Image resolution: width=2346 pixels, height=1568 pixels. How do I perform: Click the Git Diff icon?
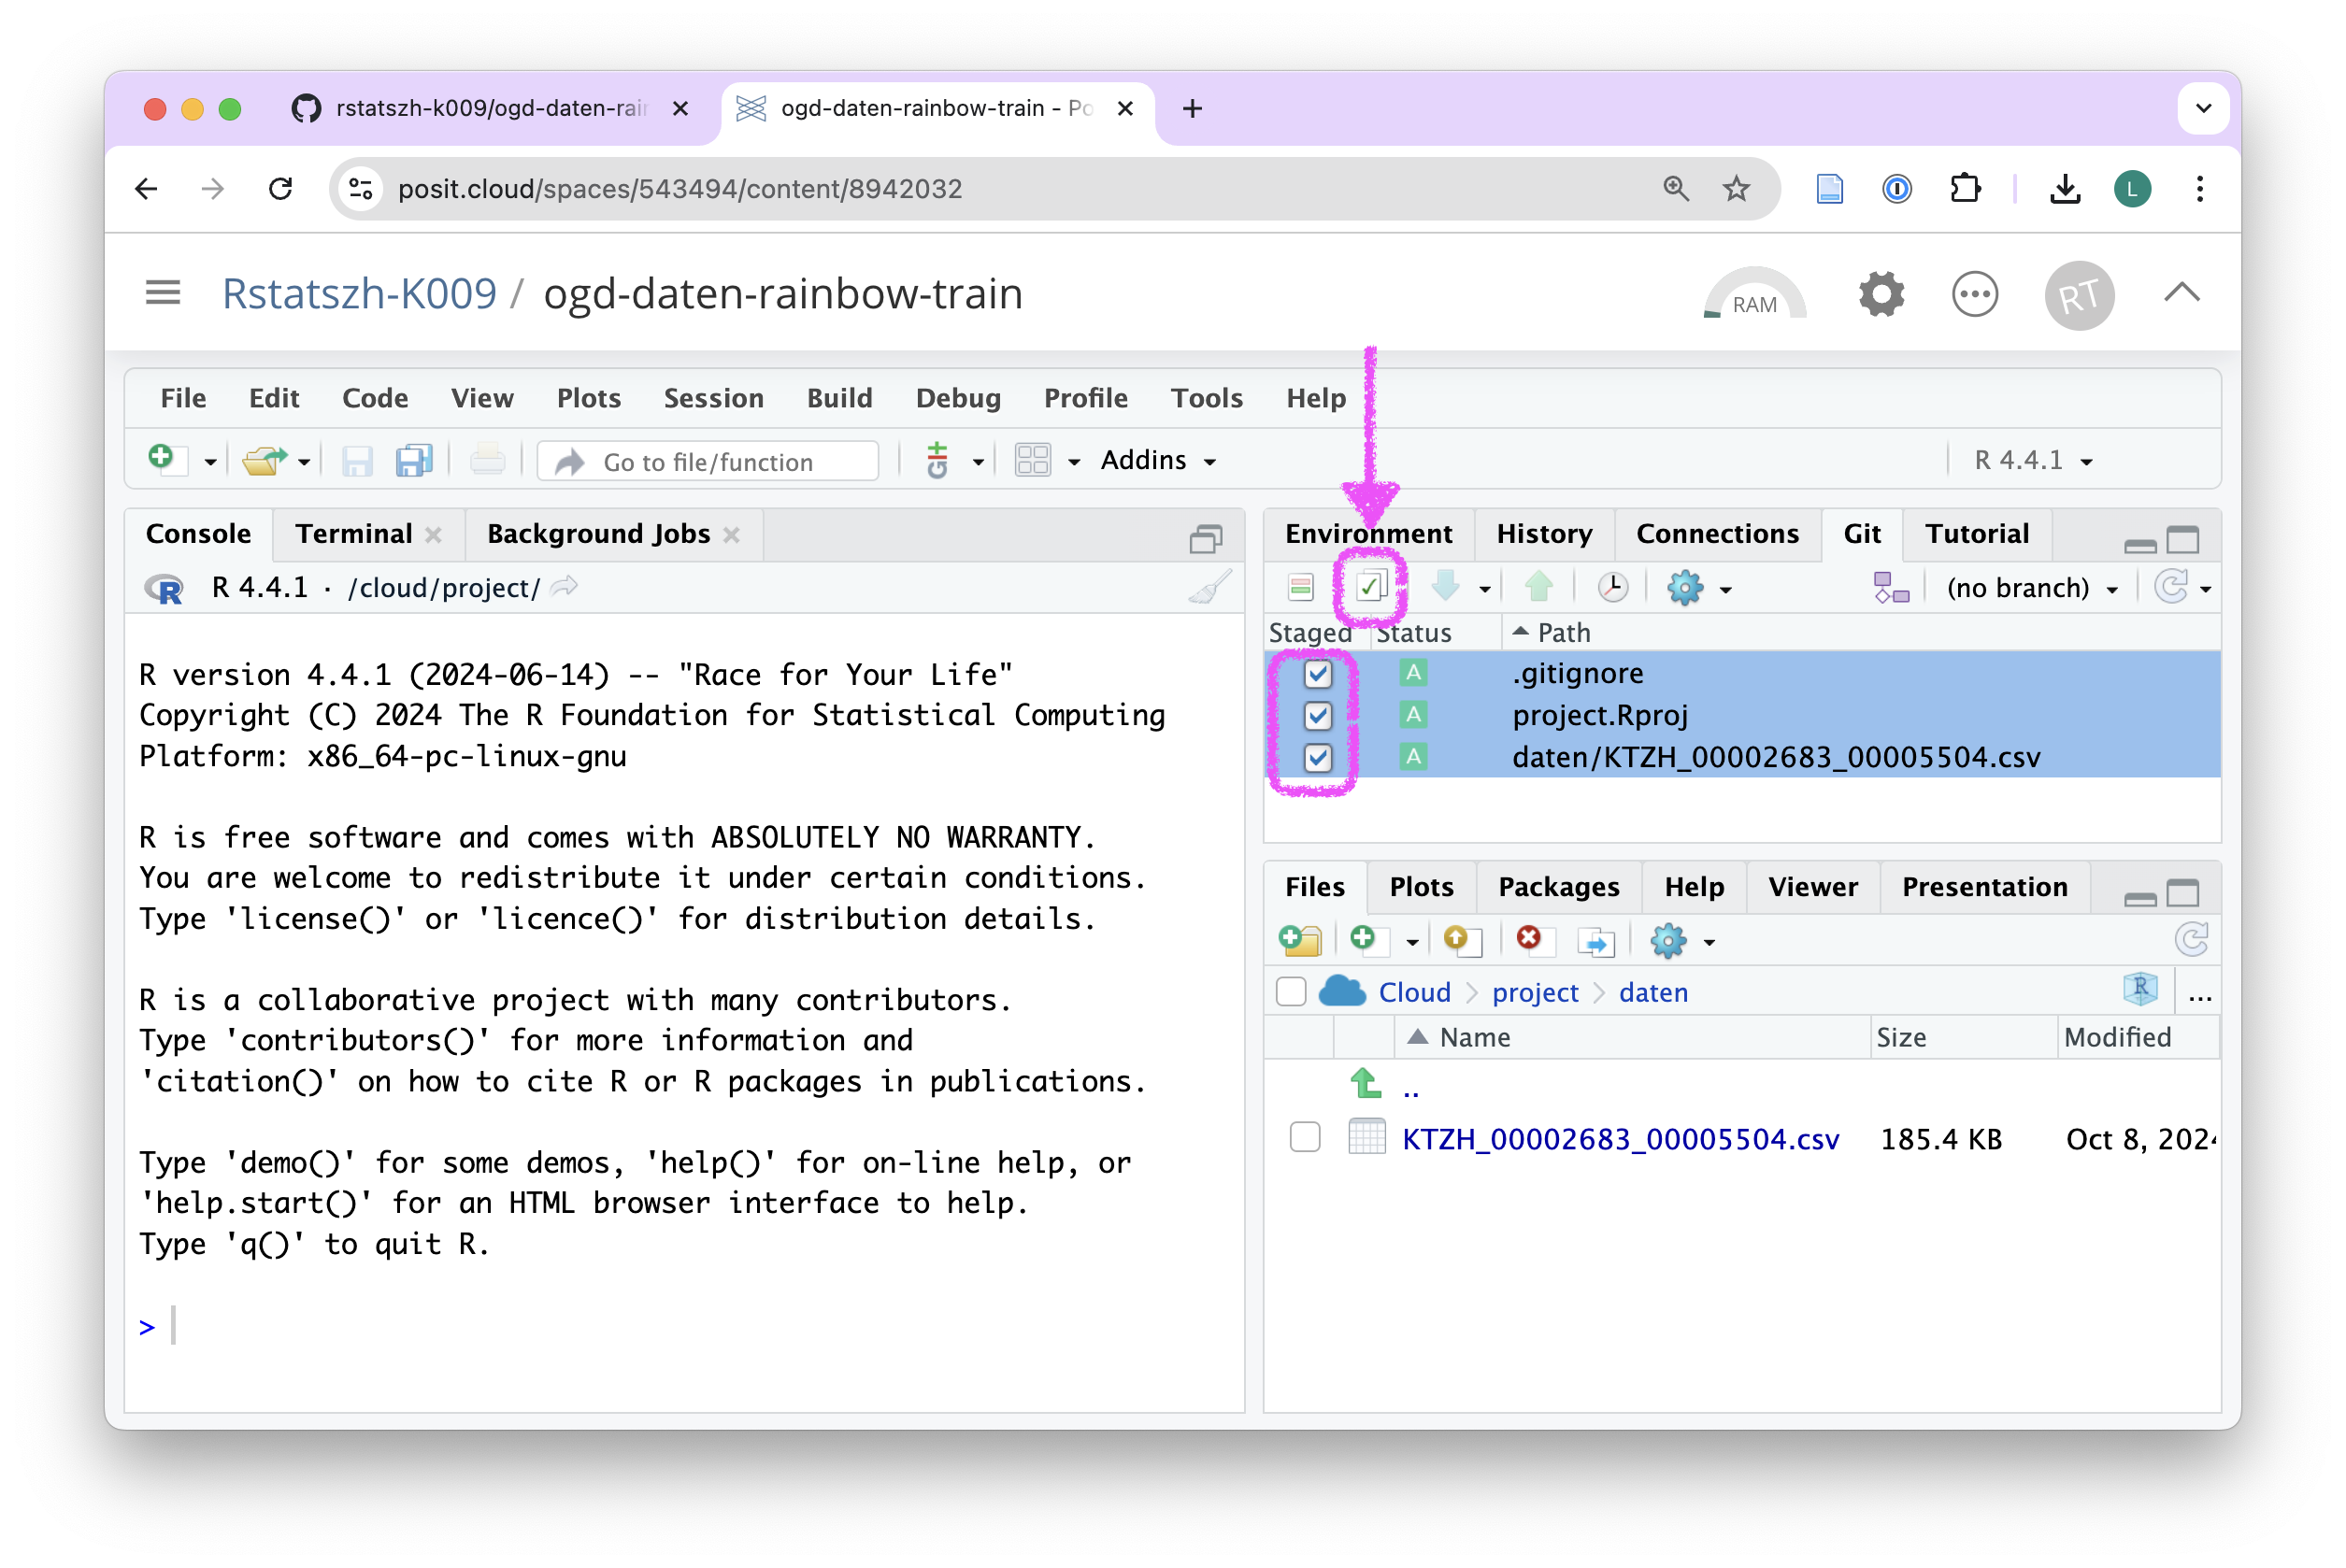[1300, 587]
